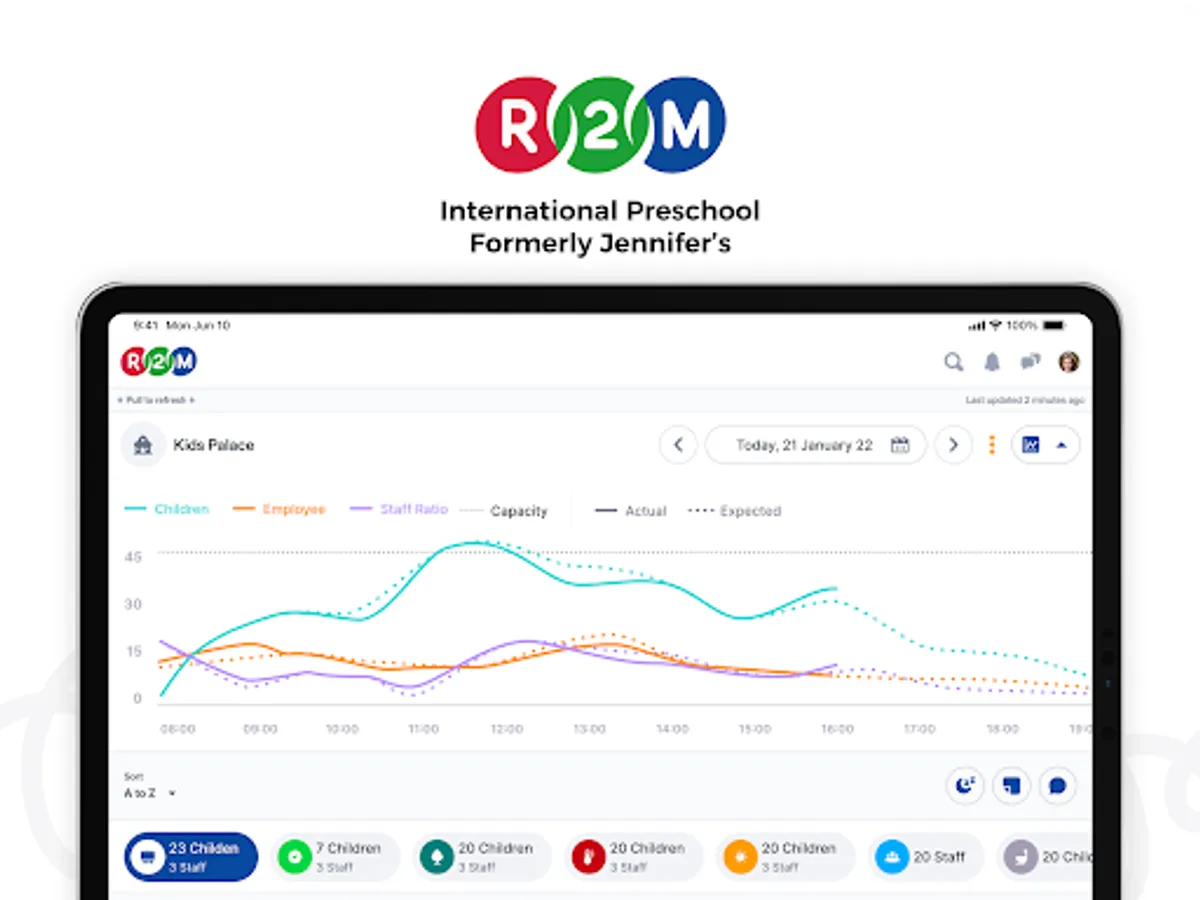Select the 20 Staff tab
The height and width of the screenshot is (900, 1200).
click(926, 857)
